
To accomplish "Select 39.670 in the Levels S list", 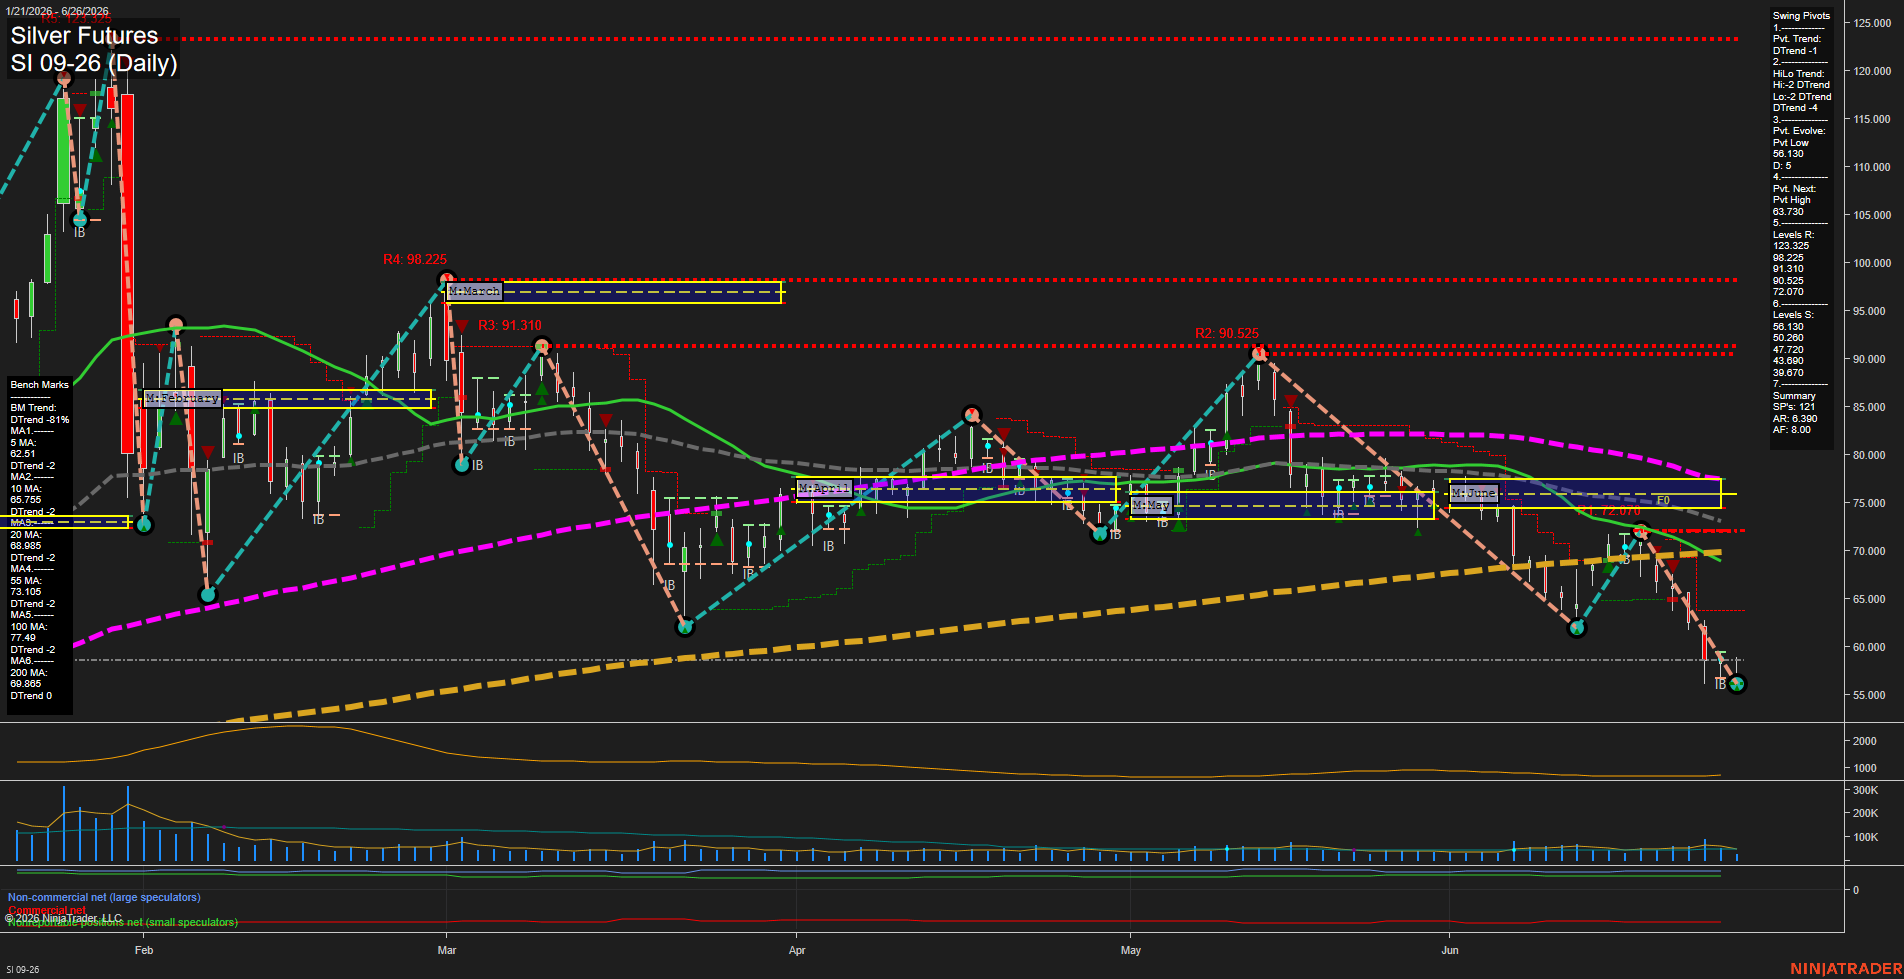I will pyautogui.click(x=1788, y=373).
